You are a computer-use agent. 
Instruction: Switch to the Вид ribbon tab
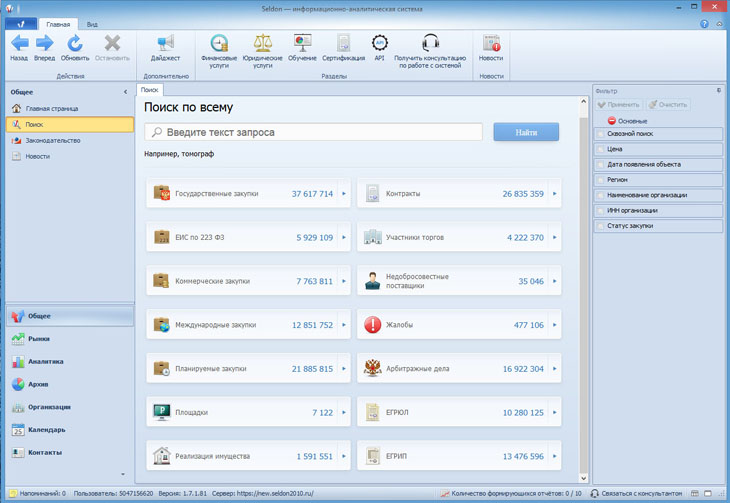point(92,23)
